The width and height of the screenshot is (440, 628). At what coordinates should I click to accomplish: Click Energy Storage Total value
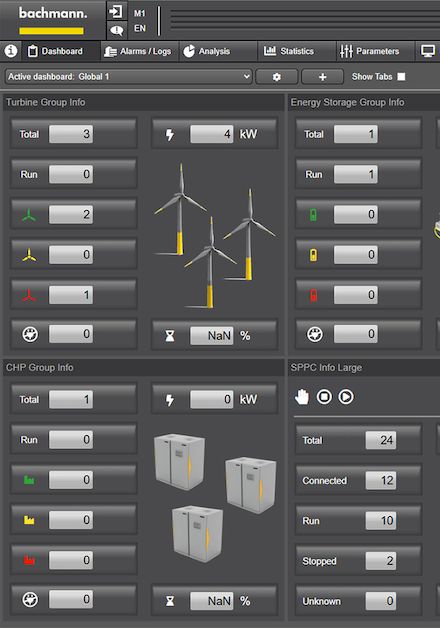(x=356, y=134)
